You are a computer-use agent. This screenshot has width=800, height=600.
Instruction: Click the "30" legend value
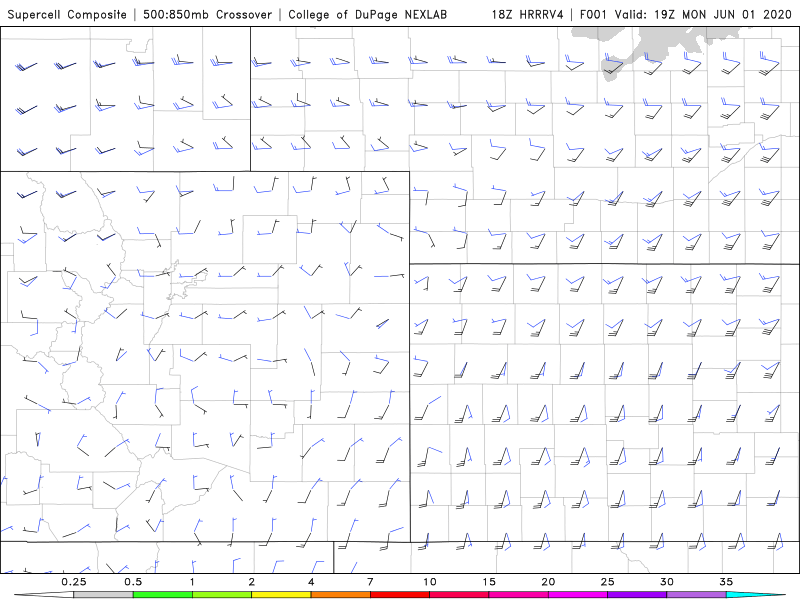click(667, 582)
